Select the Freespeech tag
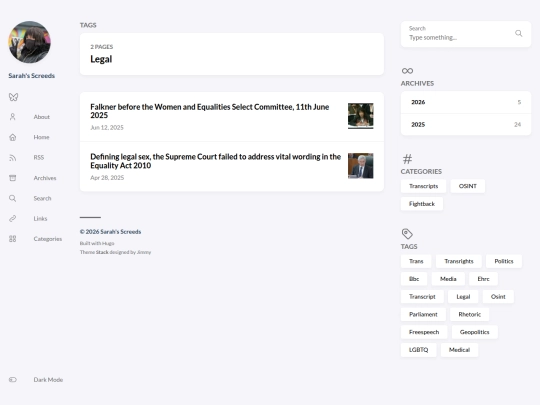The image size is (540, 405). (x=424, y=332)
